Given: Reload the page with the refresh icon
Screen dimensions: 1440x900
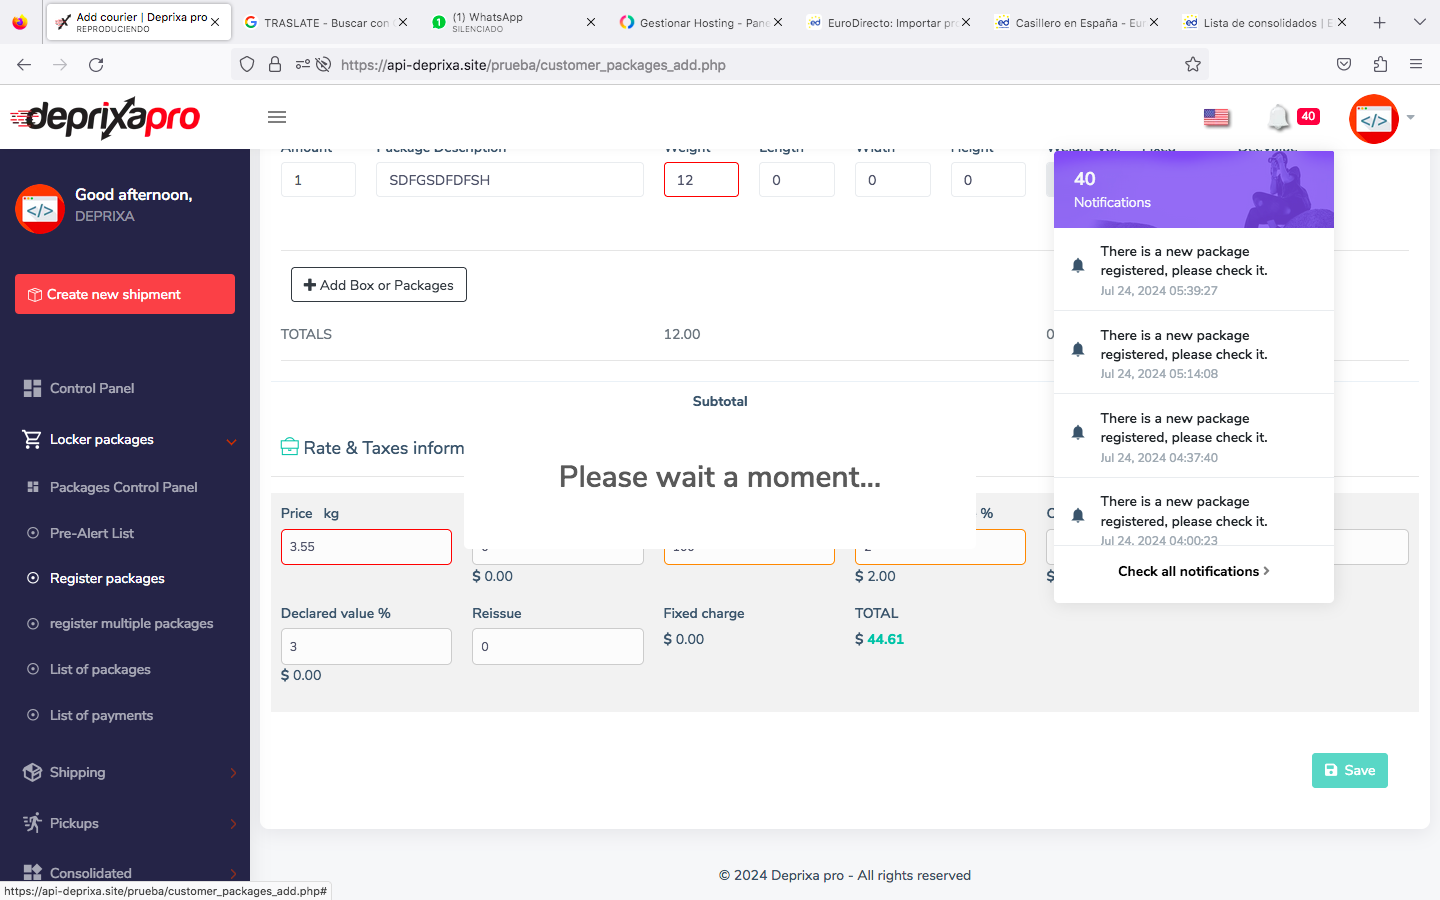Looking at the screenshot, I should pos(96,65).
